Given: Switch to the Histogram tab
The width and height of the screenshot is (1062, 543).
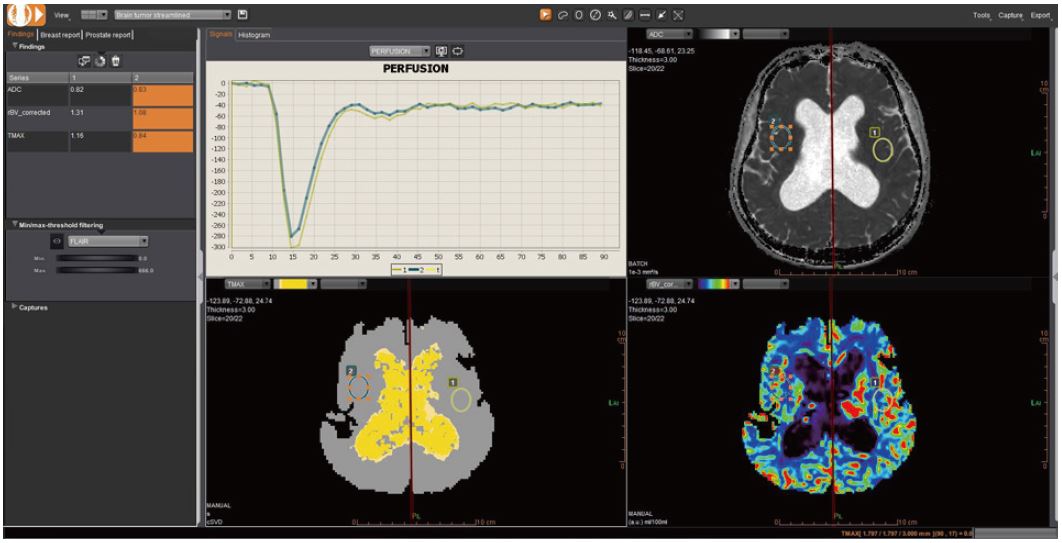Looking at the screenshot, I should 253,34.
